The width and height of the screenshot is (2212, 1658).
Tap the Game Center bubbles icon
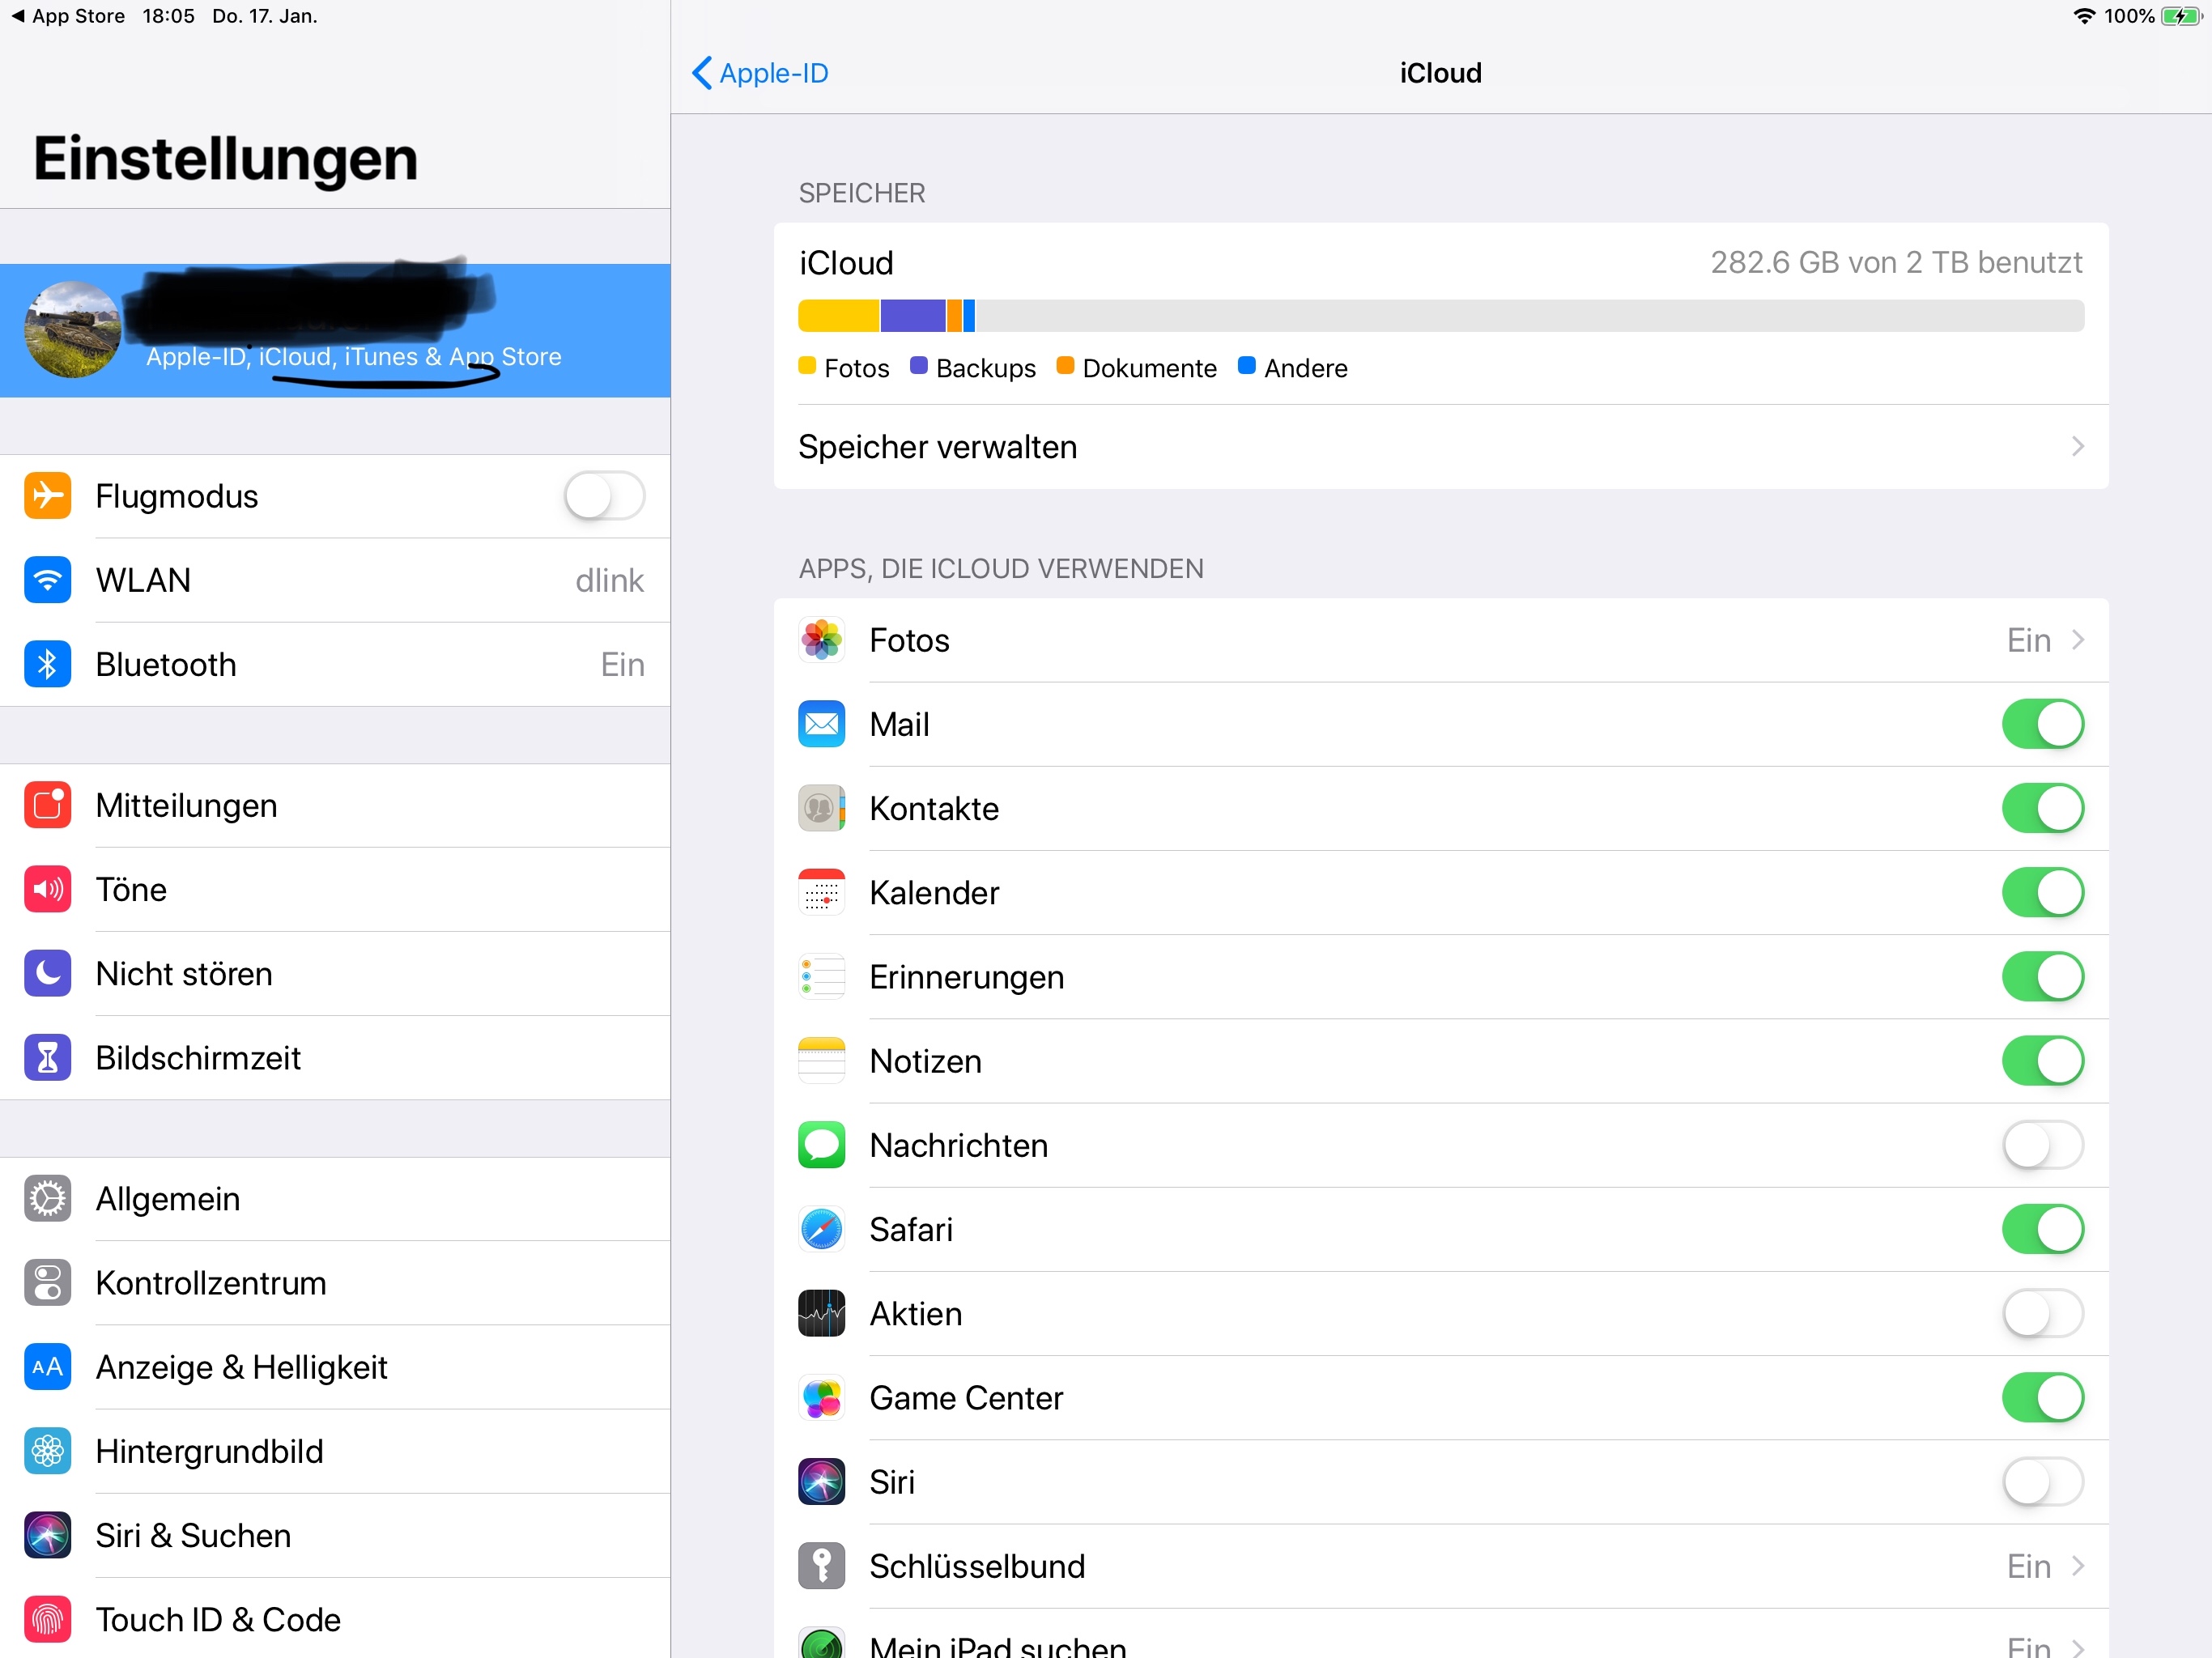[x=821, y=1397]
